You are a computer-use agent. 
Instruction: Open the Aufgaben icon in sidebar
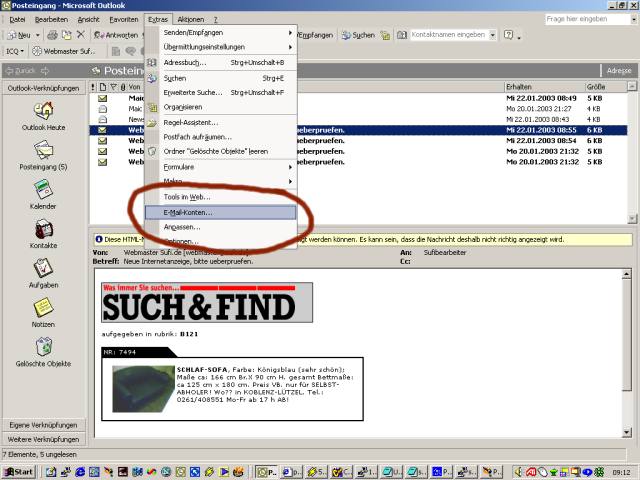pyautogui.click(x=43, y=268)
